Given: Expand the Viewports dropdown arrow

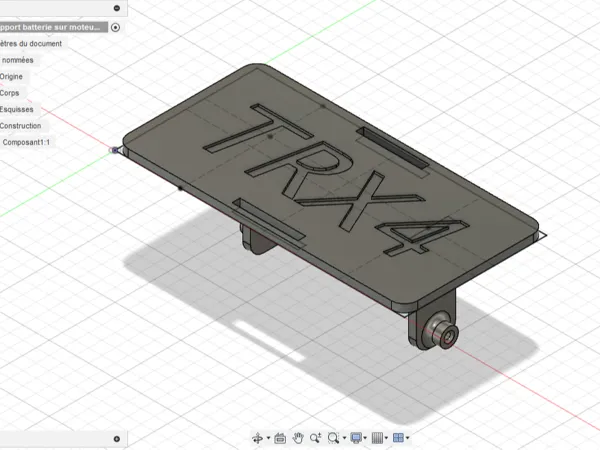Looking at the screenshot, I should click(x=408, y=438).
